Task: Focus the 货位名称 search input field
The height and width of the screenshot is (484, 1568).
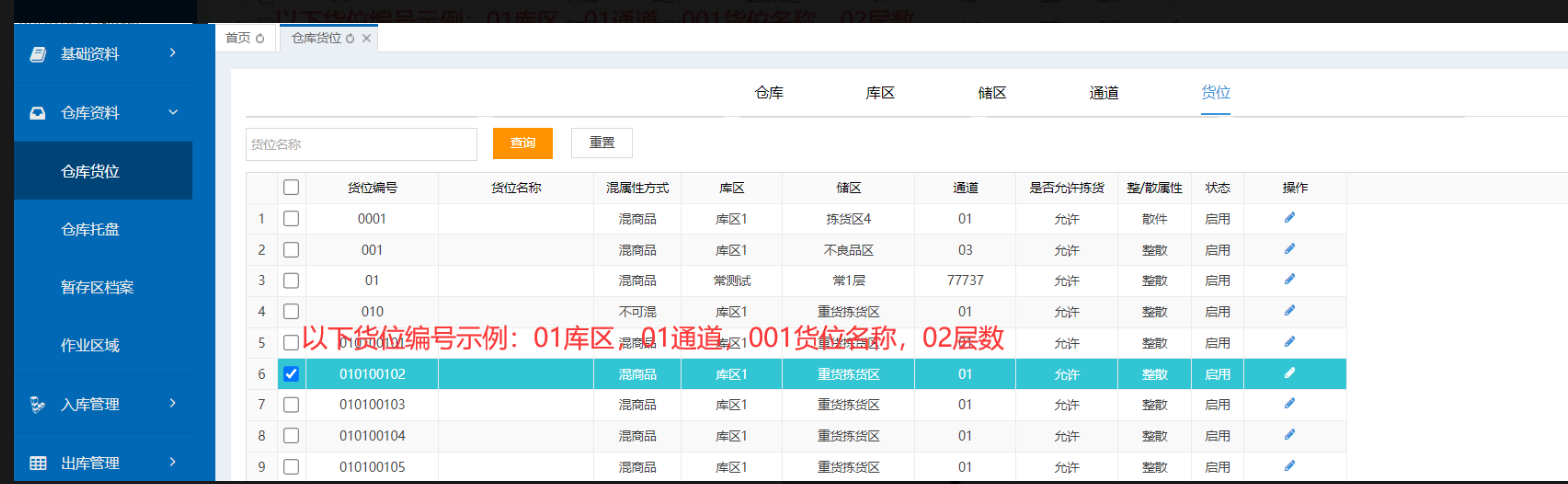Action: tap(361, 144)
